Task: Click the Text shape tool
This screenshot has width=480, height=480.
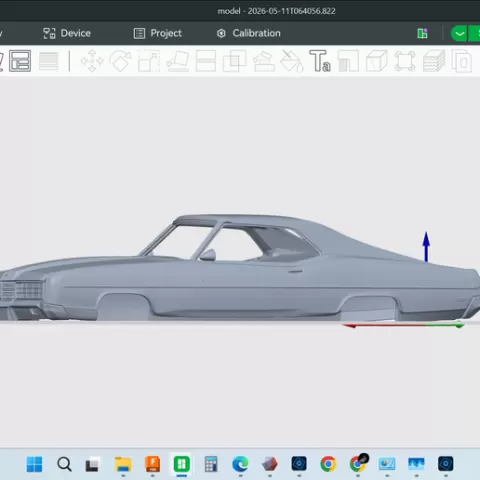Action: pos(320,61)
